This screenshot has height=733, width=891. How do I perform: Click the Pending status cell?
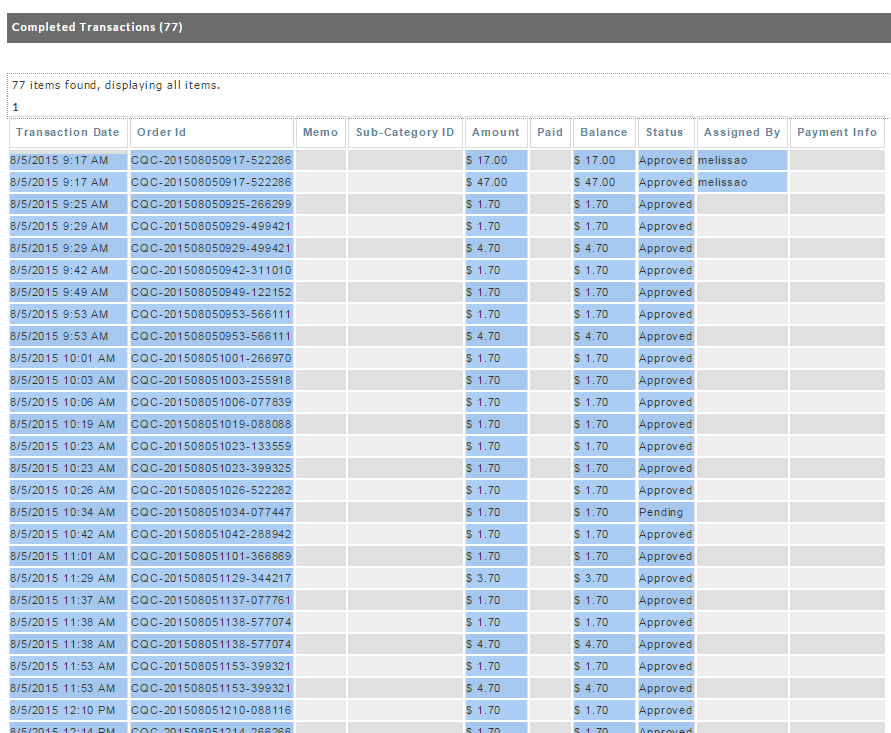666,512
